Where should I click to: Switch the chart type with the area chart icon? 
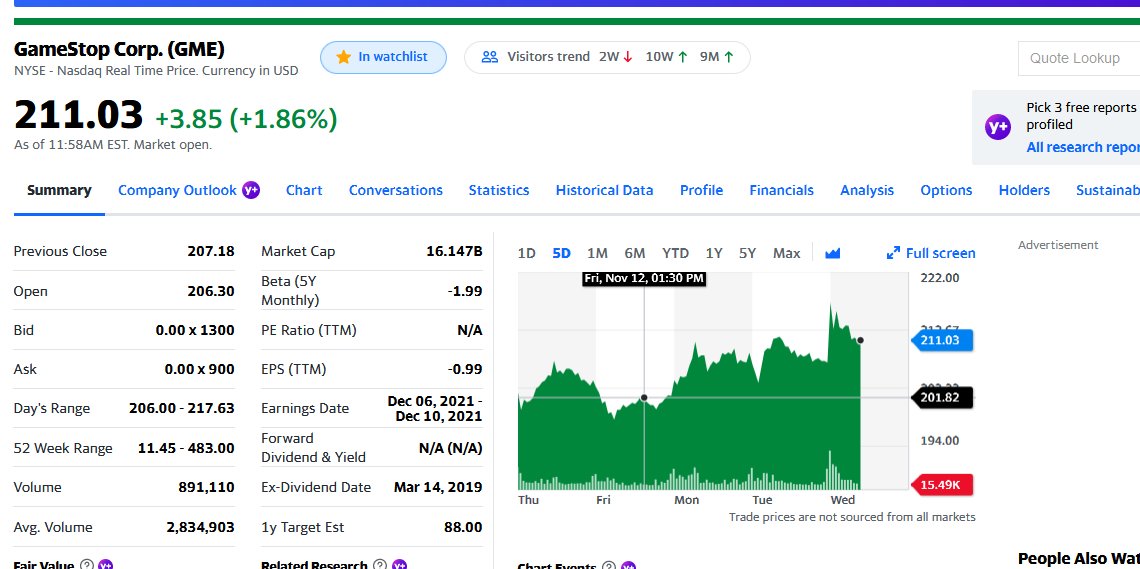click(x=832, y=253)
